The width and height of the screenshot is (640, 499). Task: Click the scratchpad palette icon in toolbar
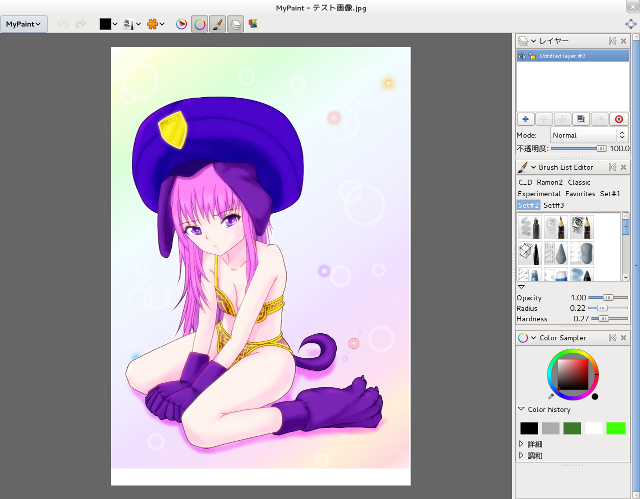pos(253,24)
